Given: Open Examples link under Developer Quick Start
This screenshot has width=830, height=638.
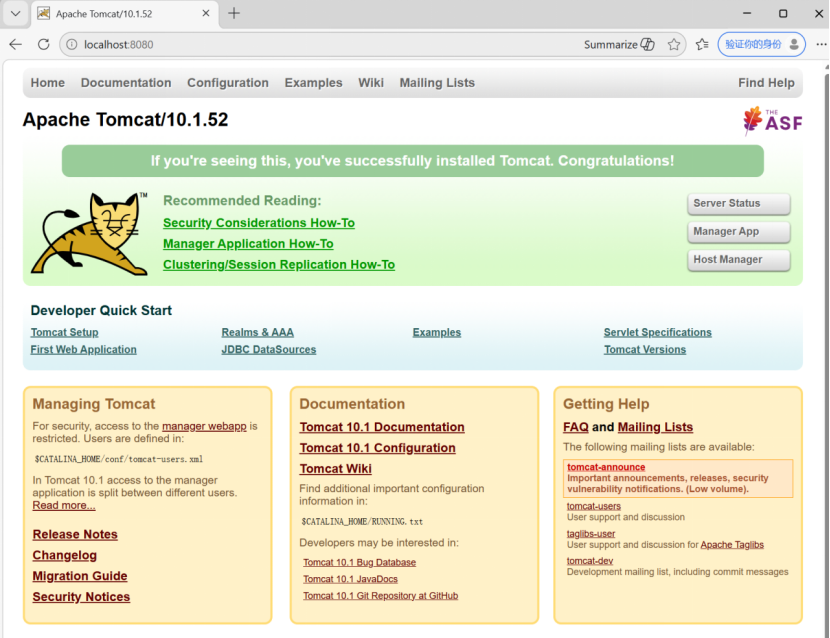Looking at the screenshot, I should coord(437,332).
